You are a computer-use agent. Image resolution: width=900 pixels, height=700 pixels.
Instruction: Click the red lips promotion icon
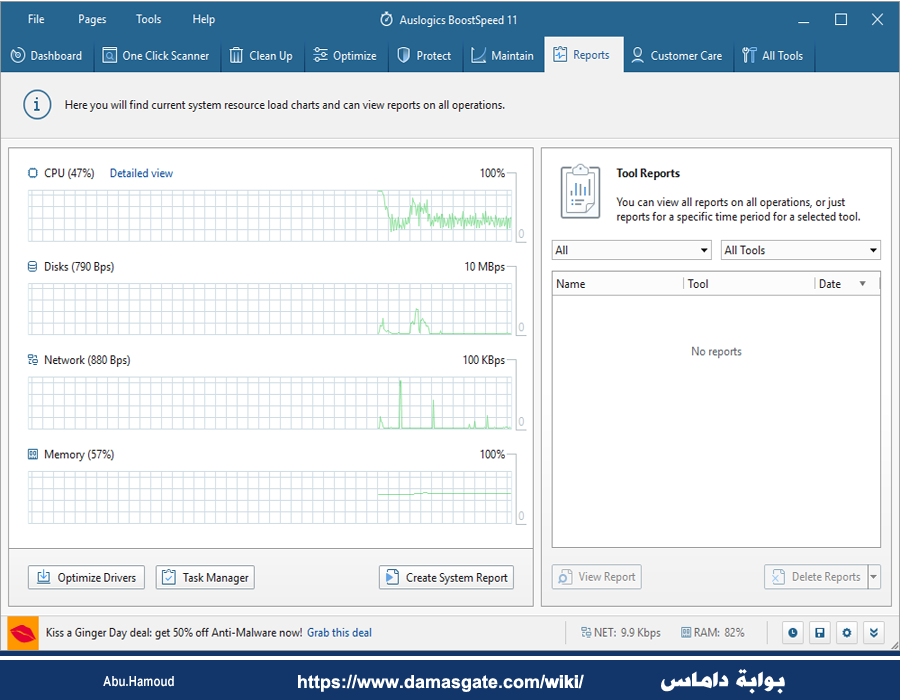pos(23,633)
